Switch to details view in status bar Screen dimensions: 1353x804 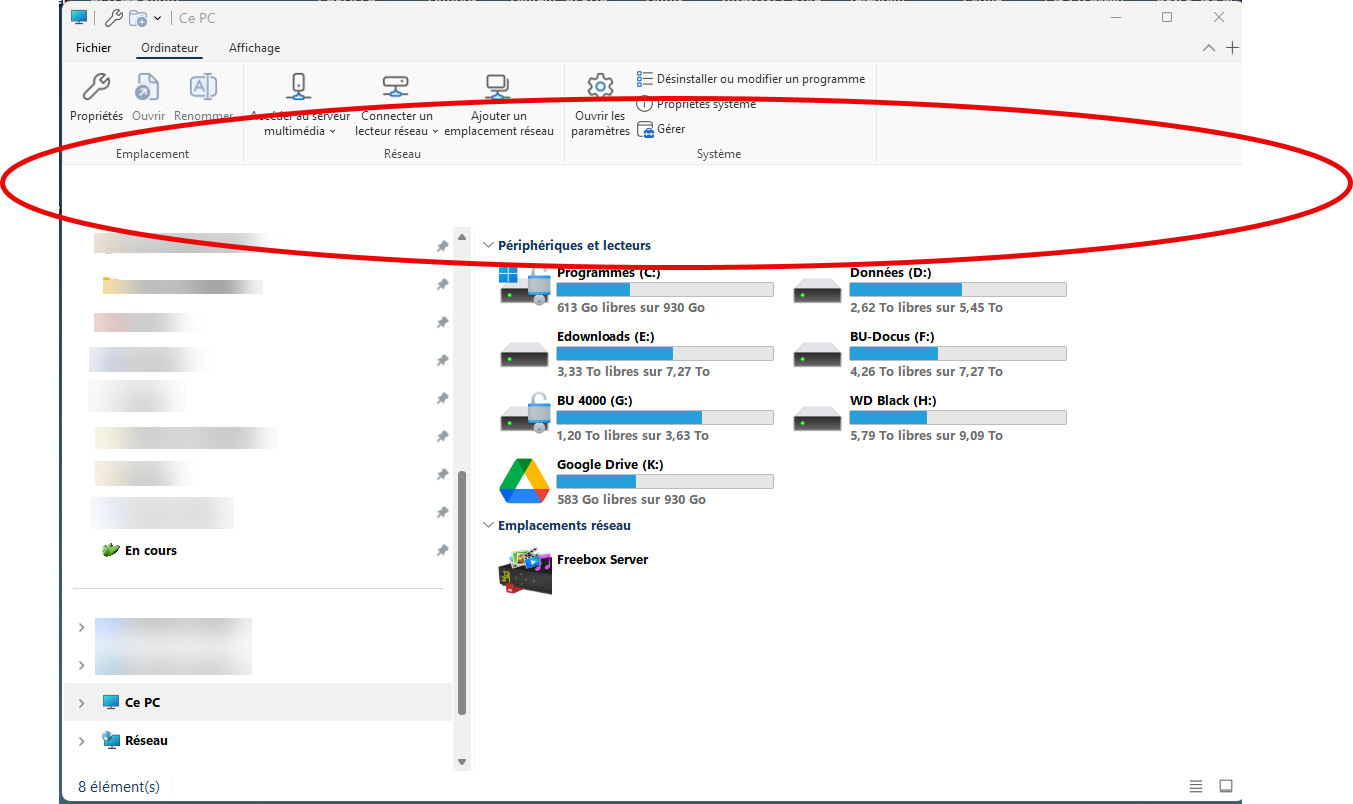coord(1196,786)
